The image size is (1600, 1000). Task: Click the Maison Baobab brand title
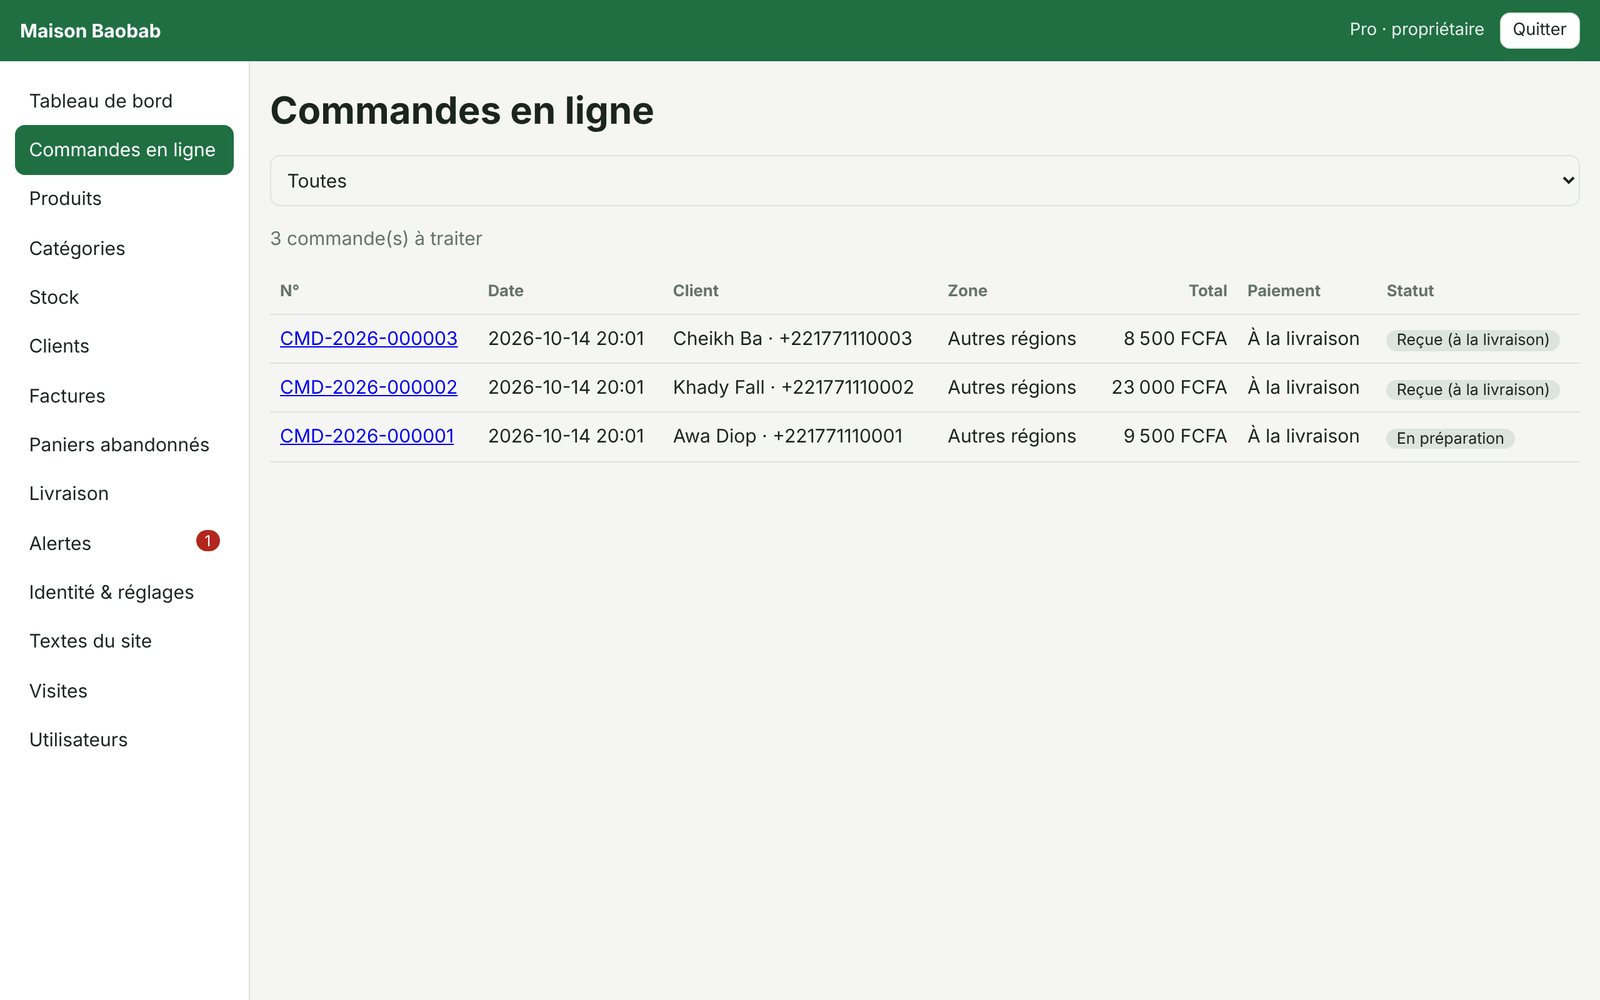pos(90,31)
